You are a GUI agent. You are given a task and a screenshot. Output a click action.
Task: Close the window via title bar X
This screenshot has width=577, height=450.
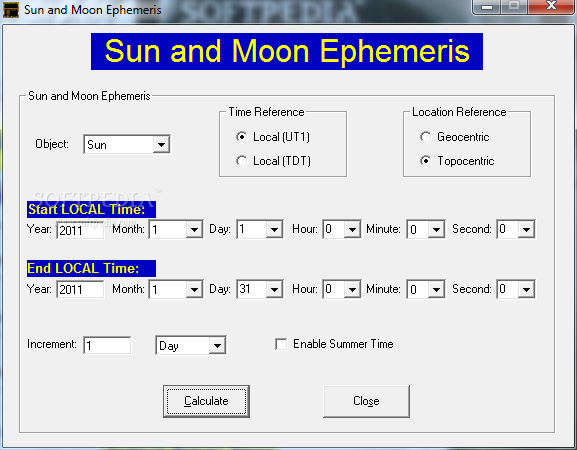tap(551, 6)
